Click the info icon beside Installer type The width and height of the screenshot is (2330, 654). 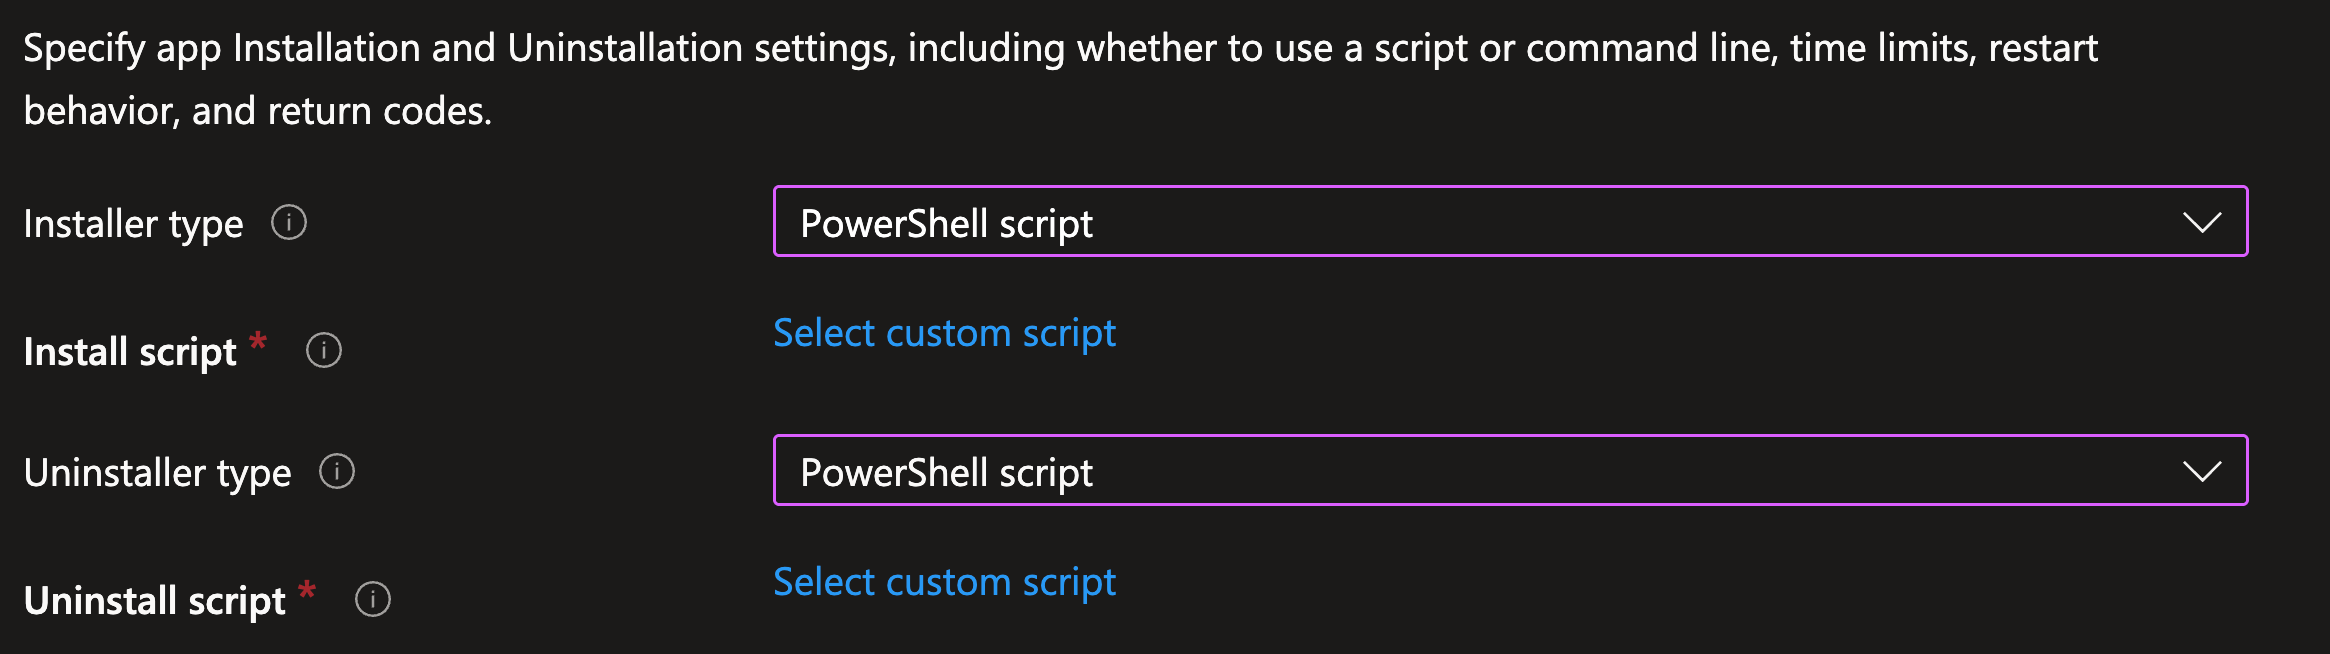click(289, 222)
